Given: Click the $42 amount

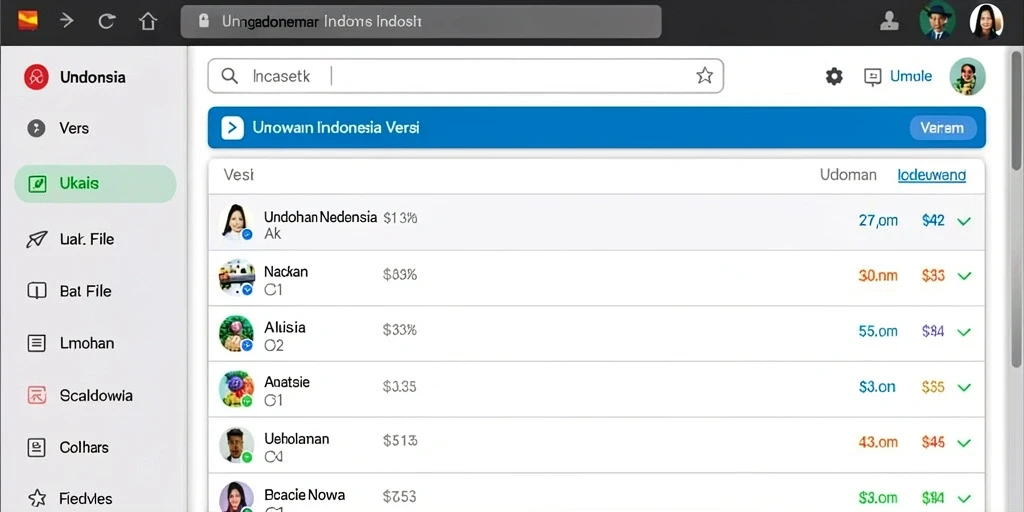Looking at the screenshot, I should (933, 221).
